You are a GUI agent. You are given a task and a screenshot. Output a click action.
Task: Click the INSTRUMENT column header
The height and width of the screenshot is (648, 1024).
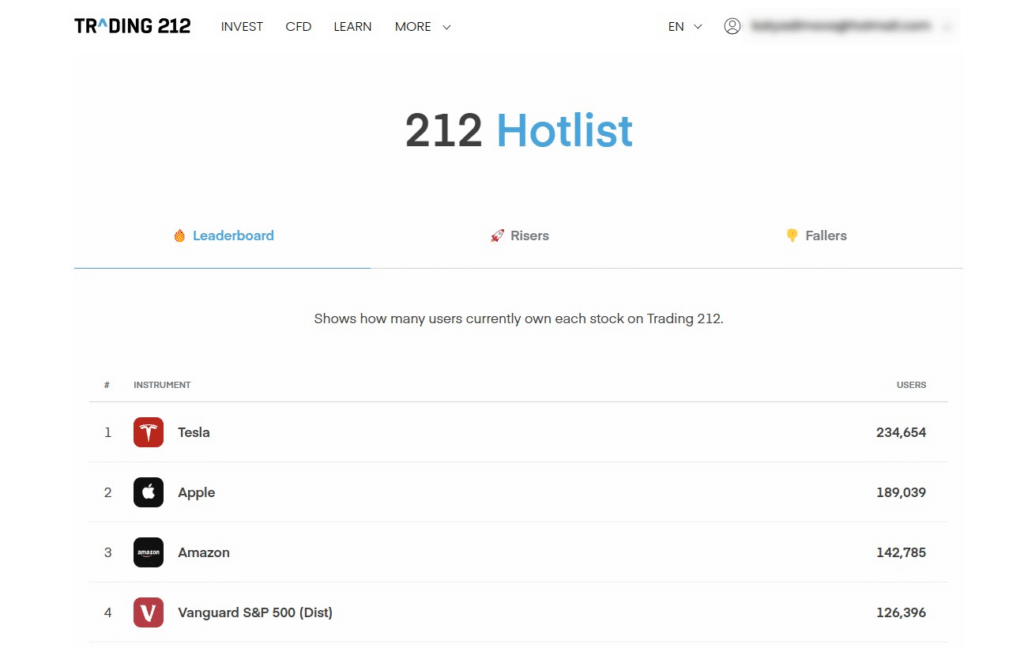[x=162, y=385]
